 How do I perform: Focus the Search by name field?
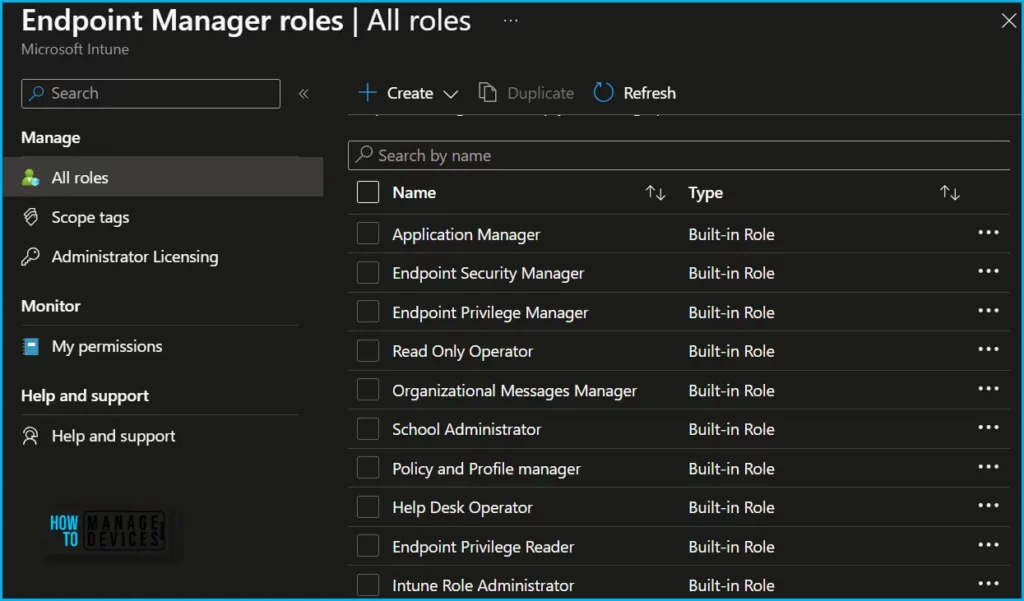pos(679,155)
